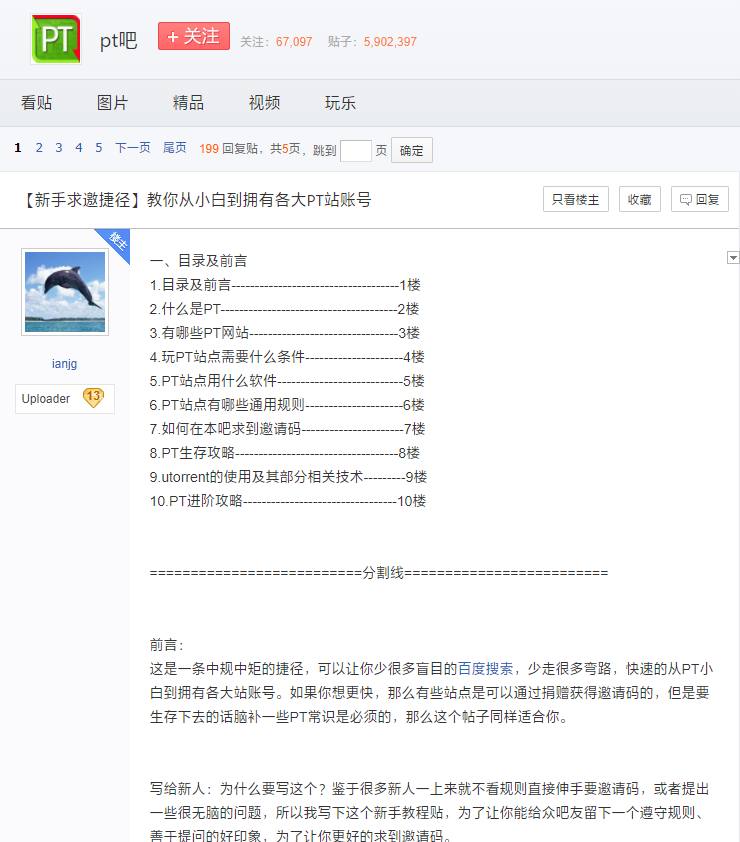
Task: Open the 视频 tab
Action: tap(264, 103)
